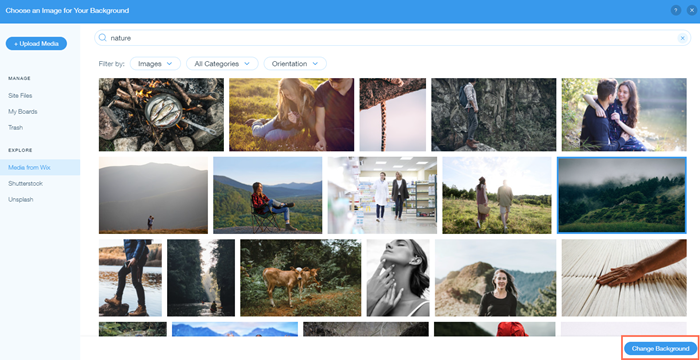
Task: Browse Shutterstock images
Action: pos(25,184)
